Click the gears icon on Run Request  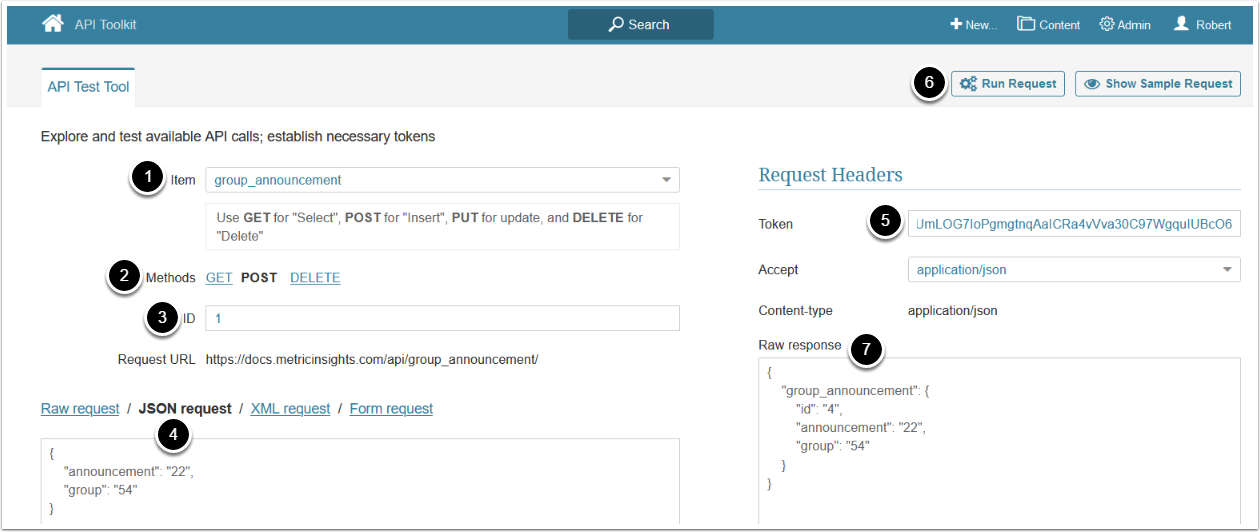point(968,84)
